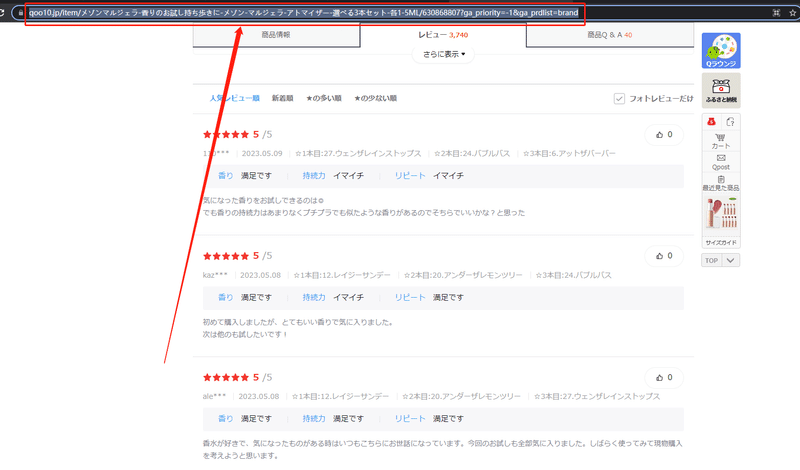This screenshot has height=470, width=800.
Task: Like the 110*** review thumbs-up
Action: click(664, 135)
